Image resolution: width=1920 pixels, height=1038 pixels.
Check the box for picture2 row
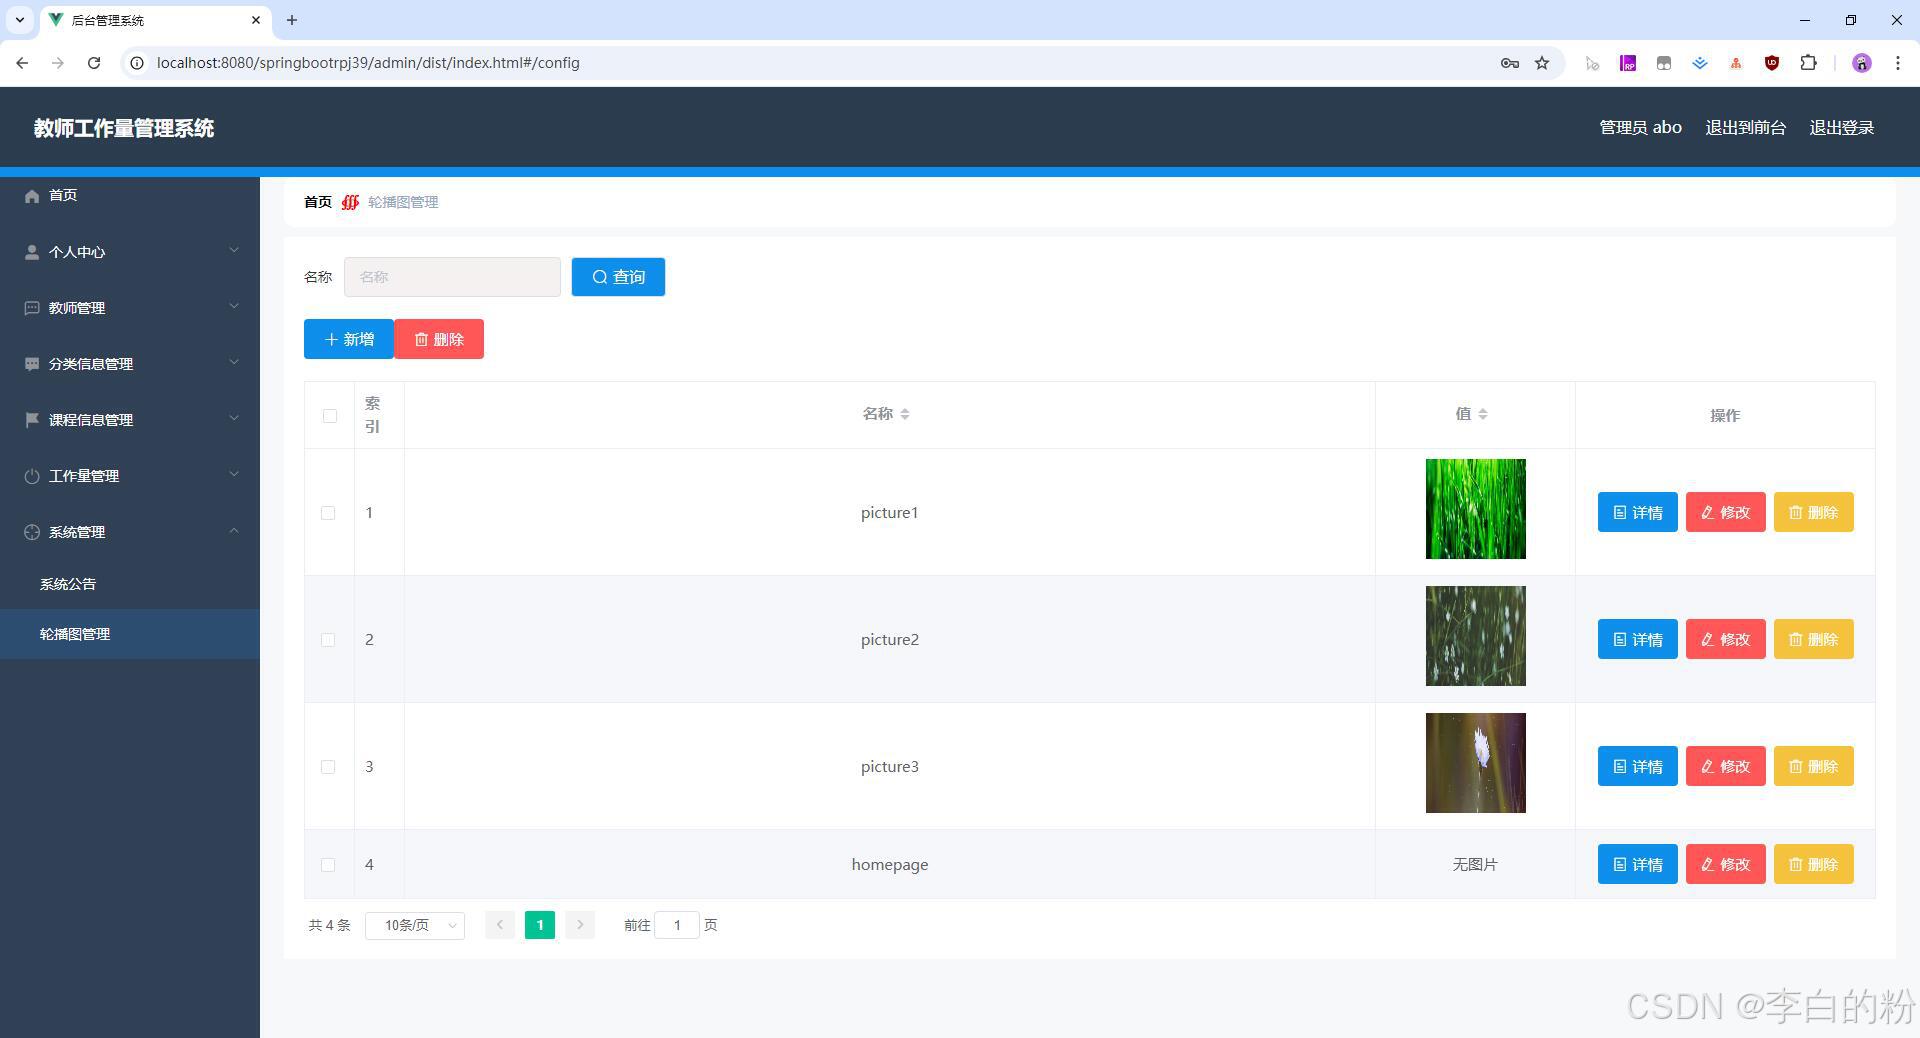[x=328, y=640]
